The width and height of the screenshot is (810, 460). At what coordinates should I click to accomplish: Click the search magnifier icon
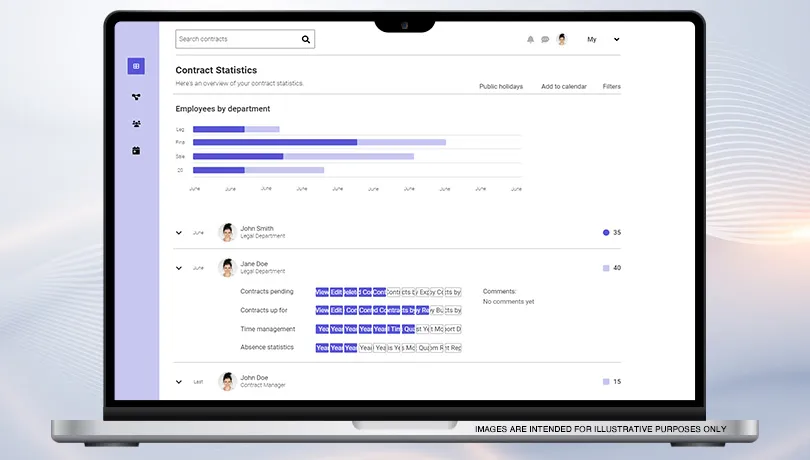pyautogui.click(x=306, y=39)
